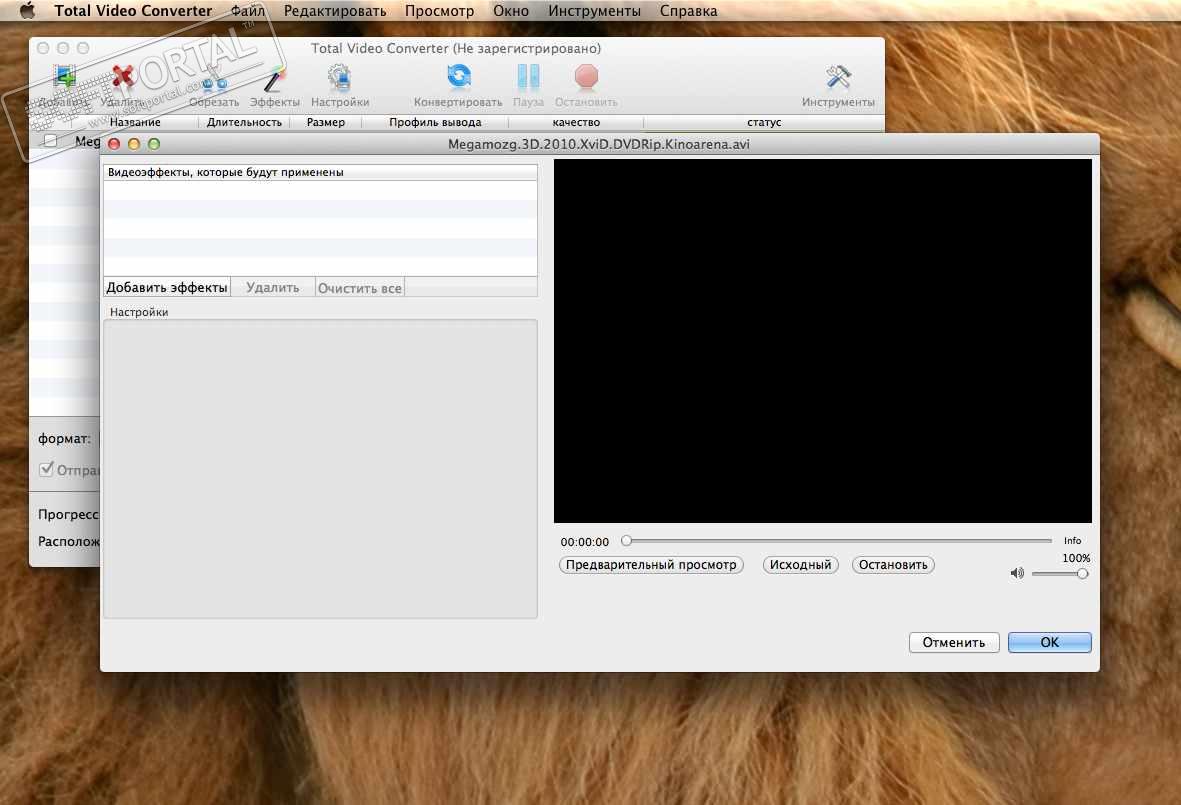Click the black video preview area
Viewport: 1181px width, 805px height.
(x=822, y=340)
